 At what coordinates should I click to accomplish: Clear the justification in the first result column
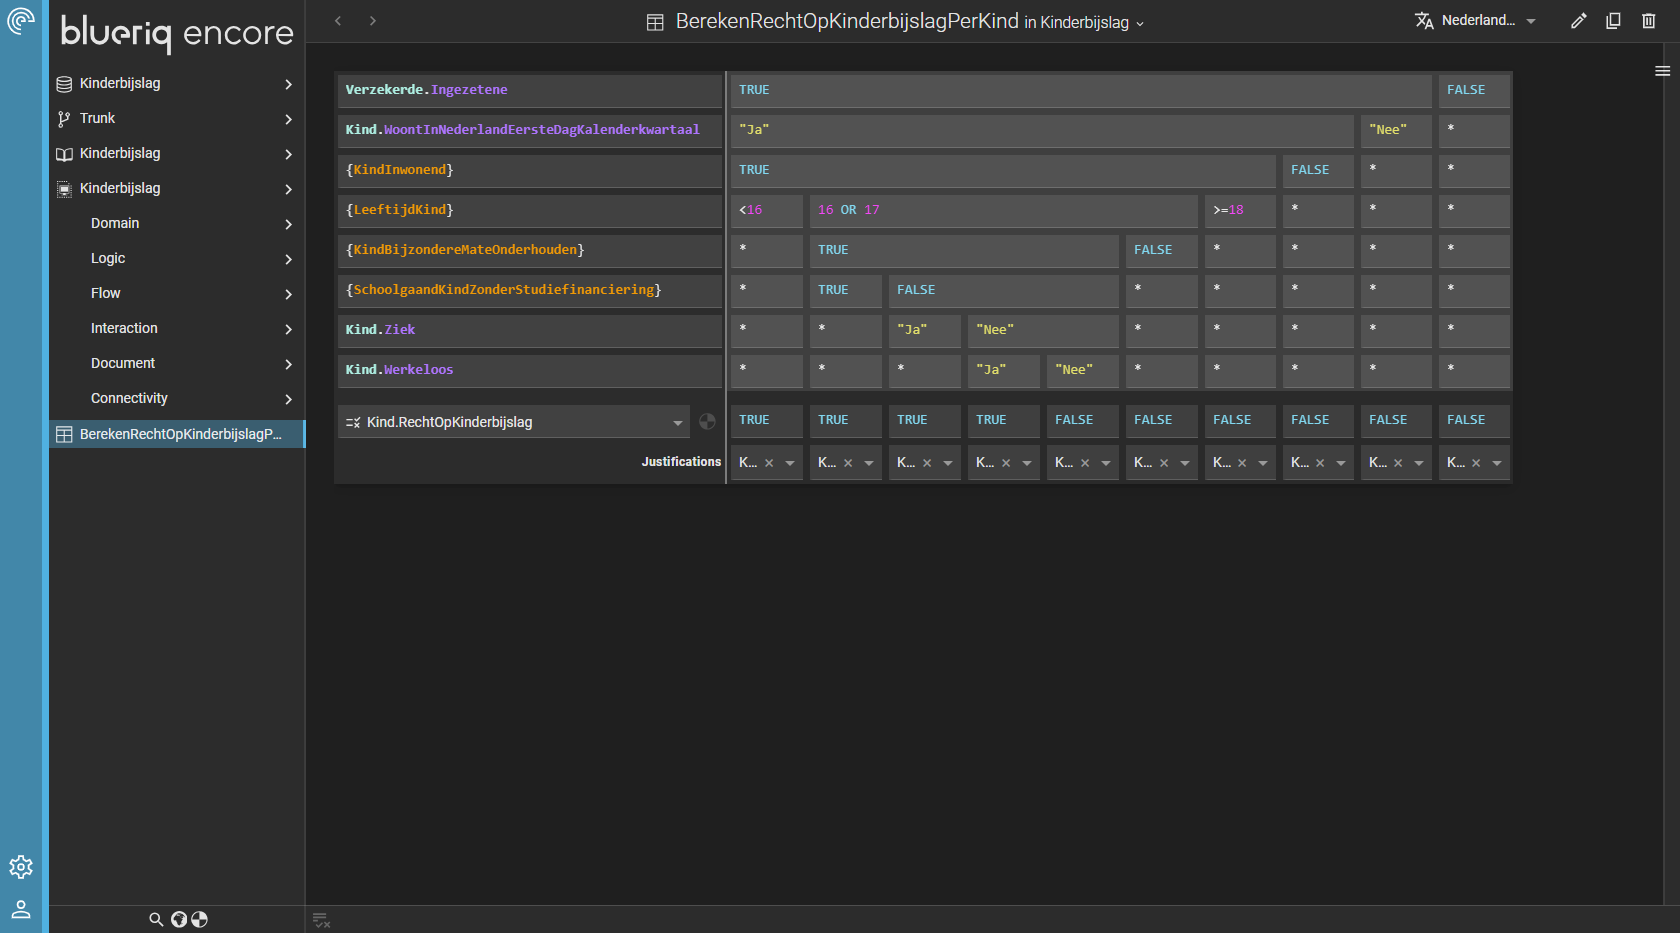click(x=769, y=463)
